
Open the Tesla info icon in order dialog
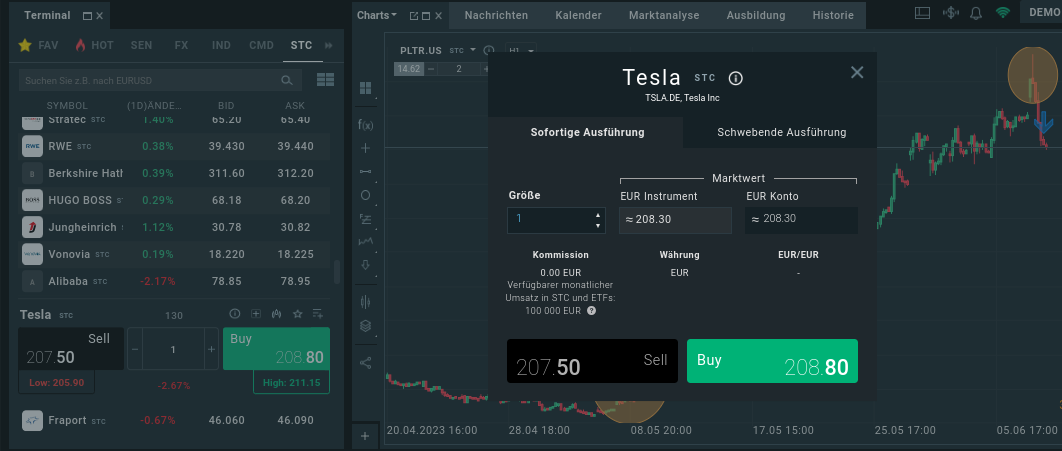click(x=736, y=79)
